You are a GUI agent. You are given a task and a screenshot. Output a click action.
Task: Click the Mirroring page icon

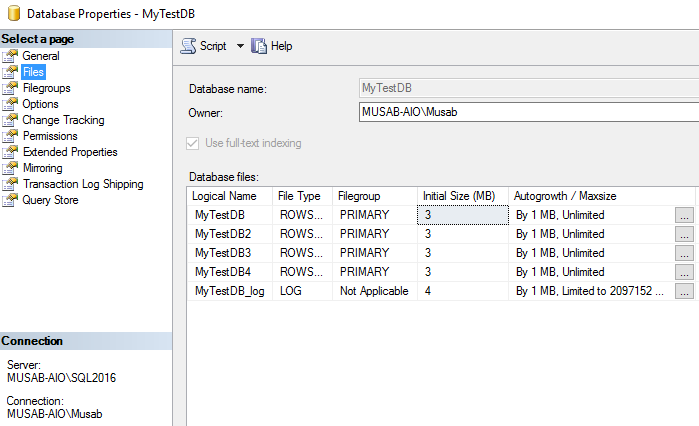(11, 168)
